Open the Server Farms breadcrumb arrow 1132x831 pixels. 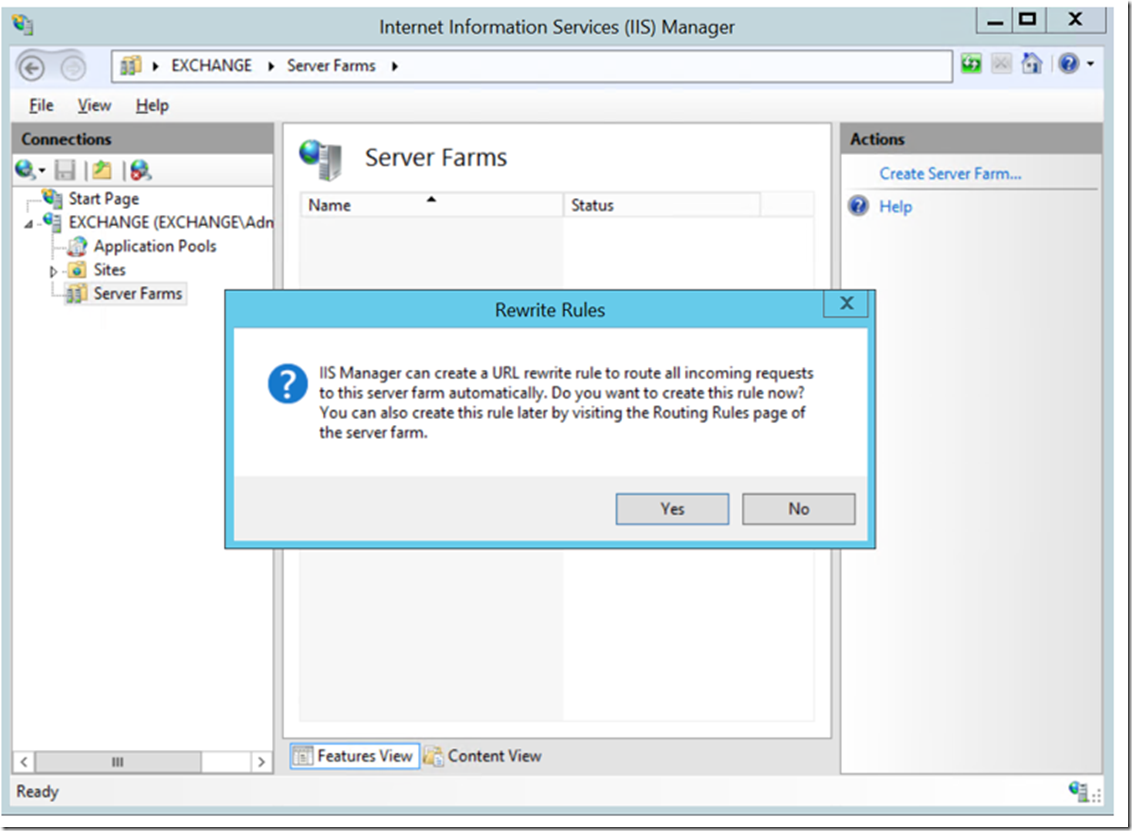[394, 66]
